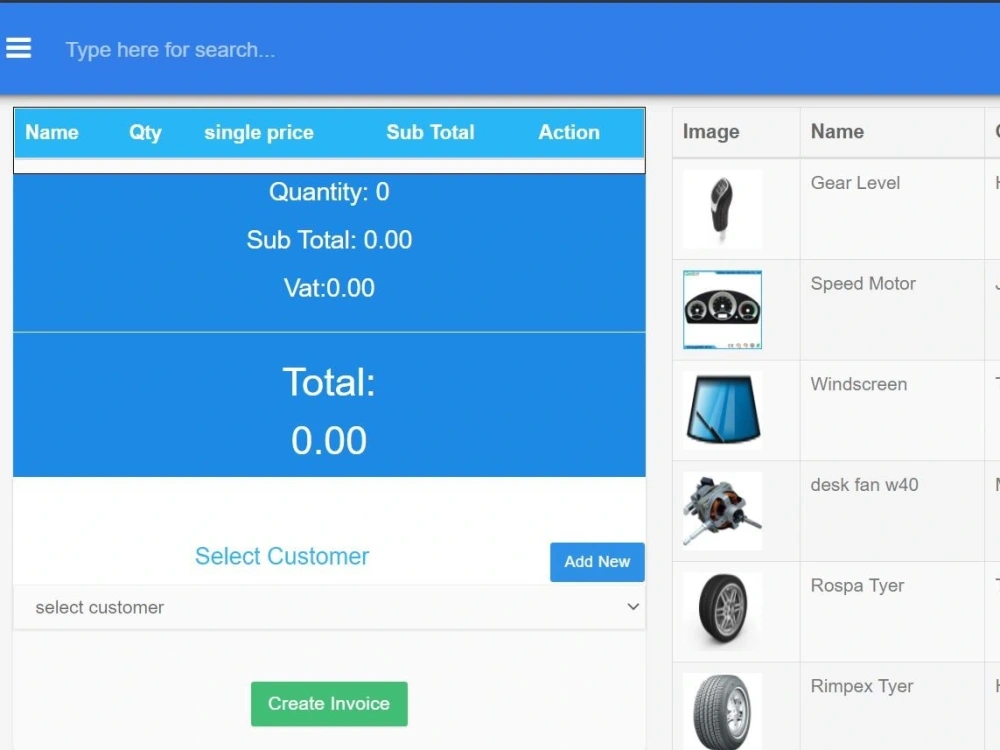Click the Sub Total: 0.00 summary

coord(329,240)
